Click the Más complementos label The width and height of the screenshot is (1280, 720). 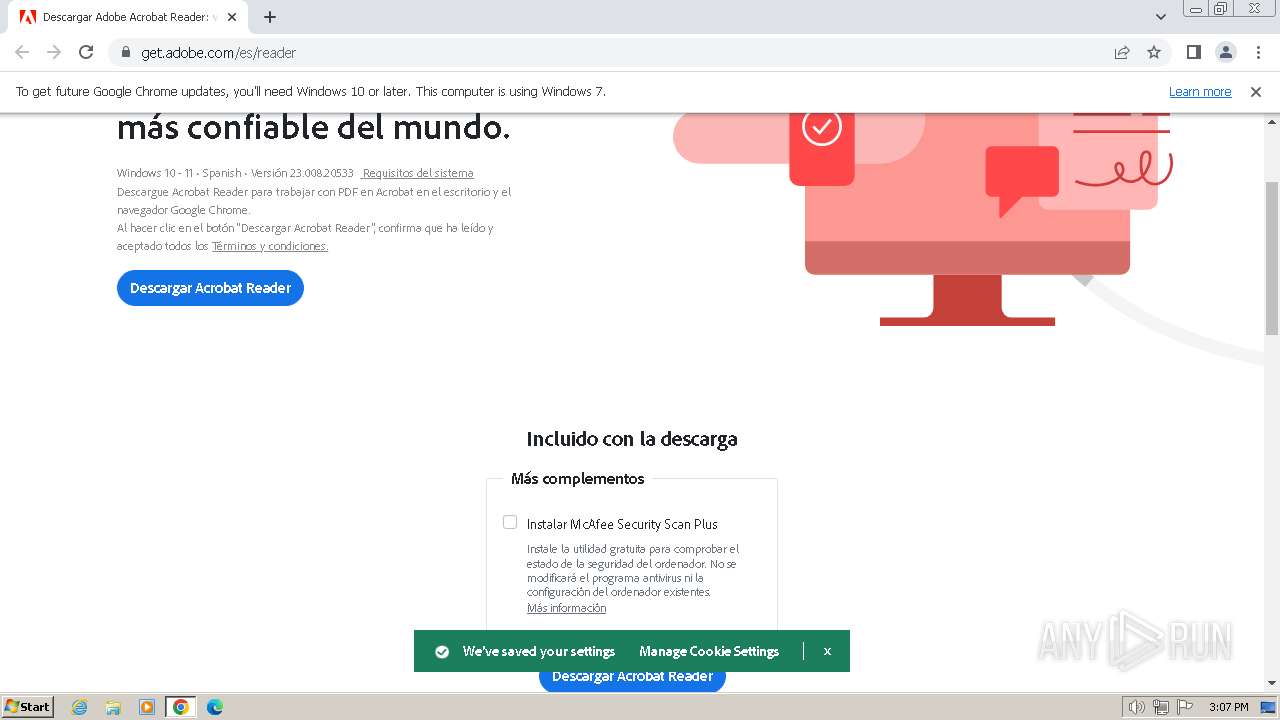578,479
